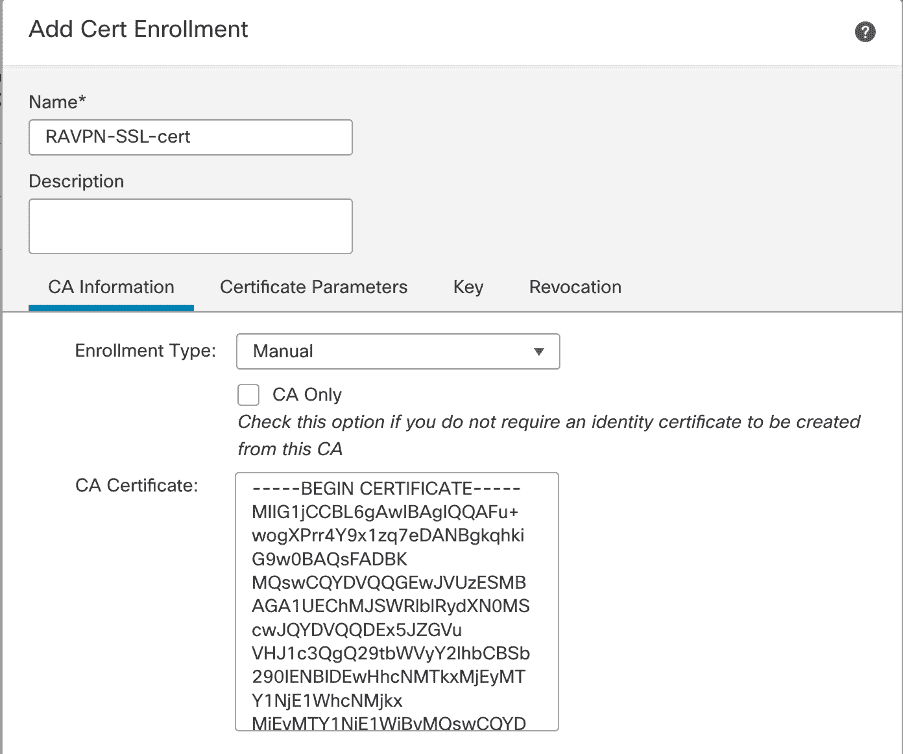Click the 'Add Cert Enrollment' title
Image resolution: width=904 pixels, height=754 pixels.
pyautogui.click(x=138, y=29)
